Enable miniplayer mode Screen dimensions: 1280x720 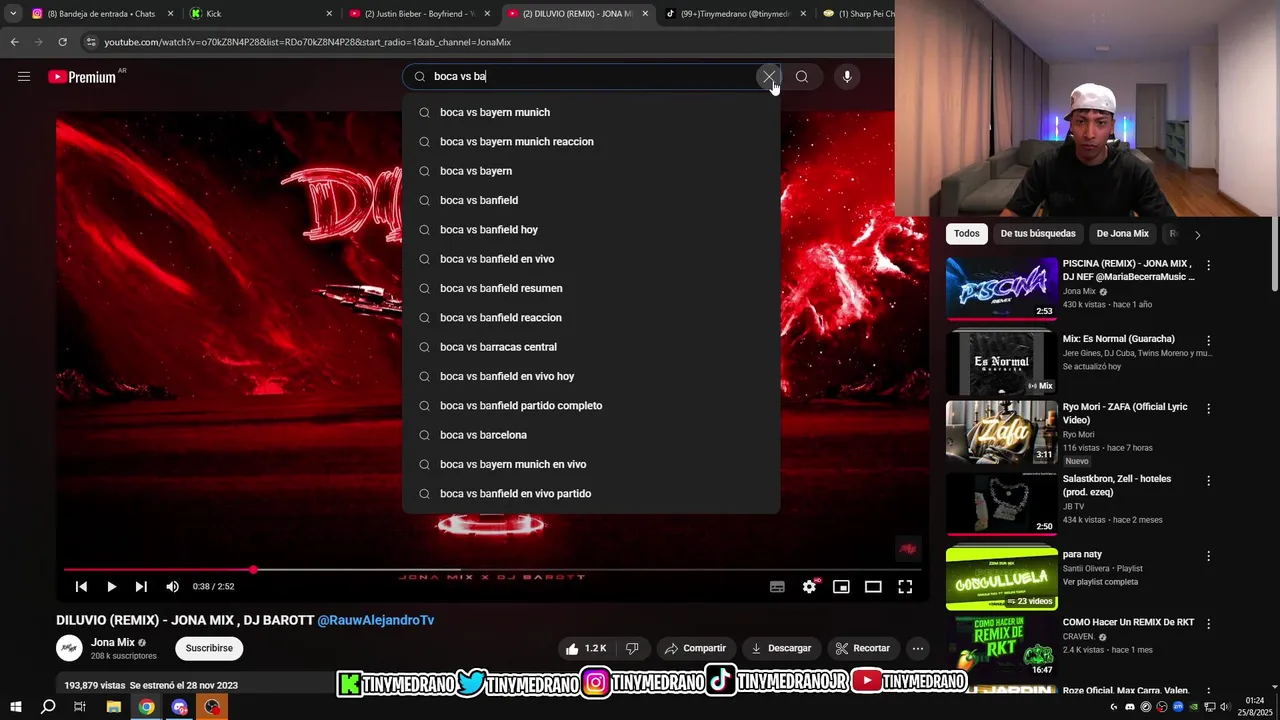[x=841, y=587]
